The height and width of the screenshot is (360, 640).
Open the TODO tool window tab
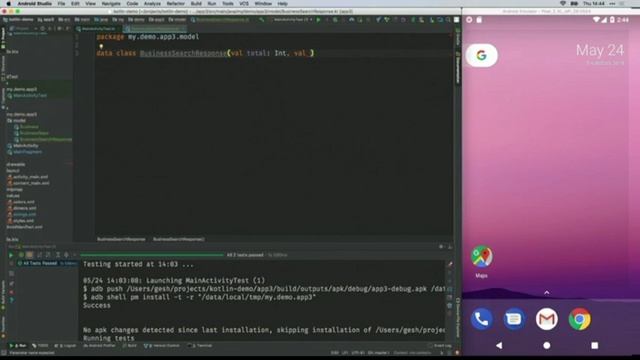40,346
